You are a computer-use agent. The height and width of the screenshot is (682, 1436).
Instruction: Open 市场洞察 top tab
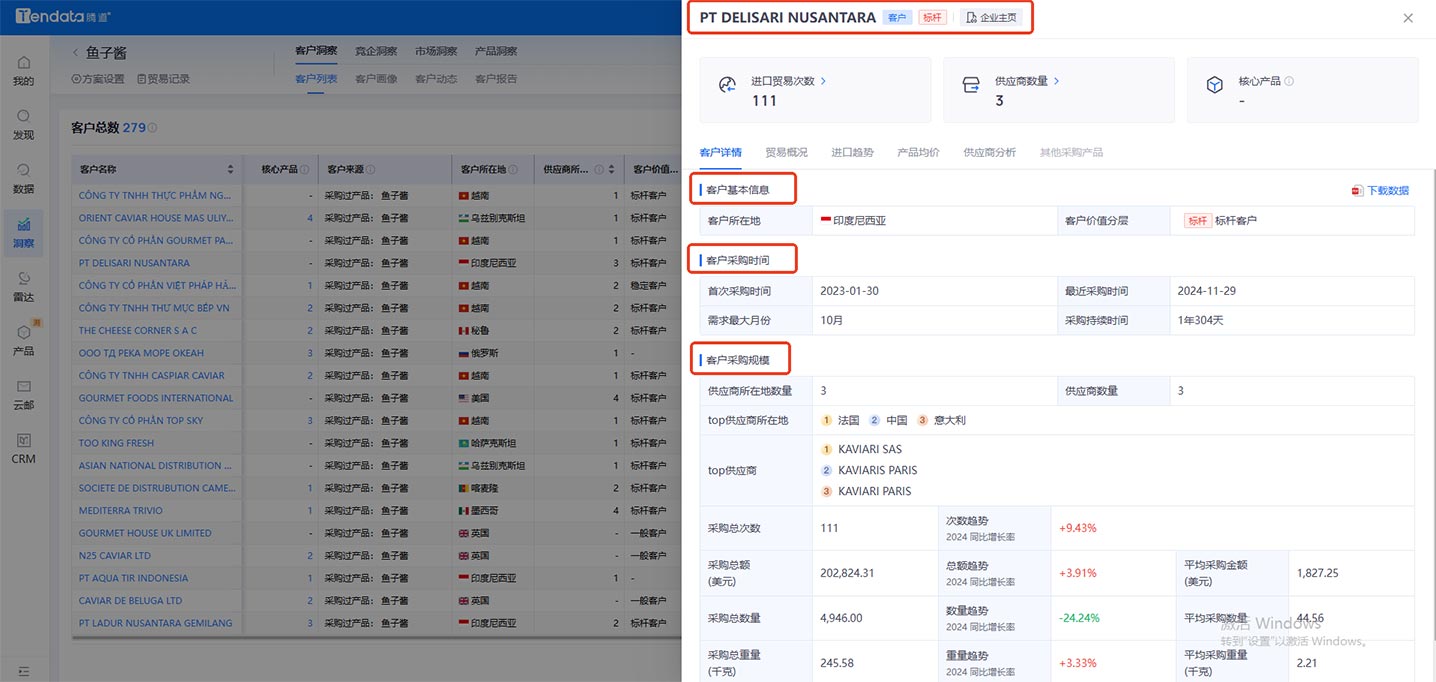pos(436,51)
